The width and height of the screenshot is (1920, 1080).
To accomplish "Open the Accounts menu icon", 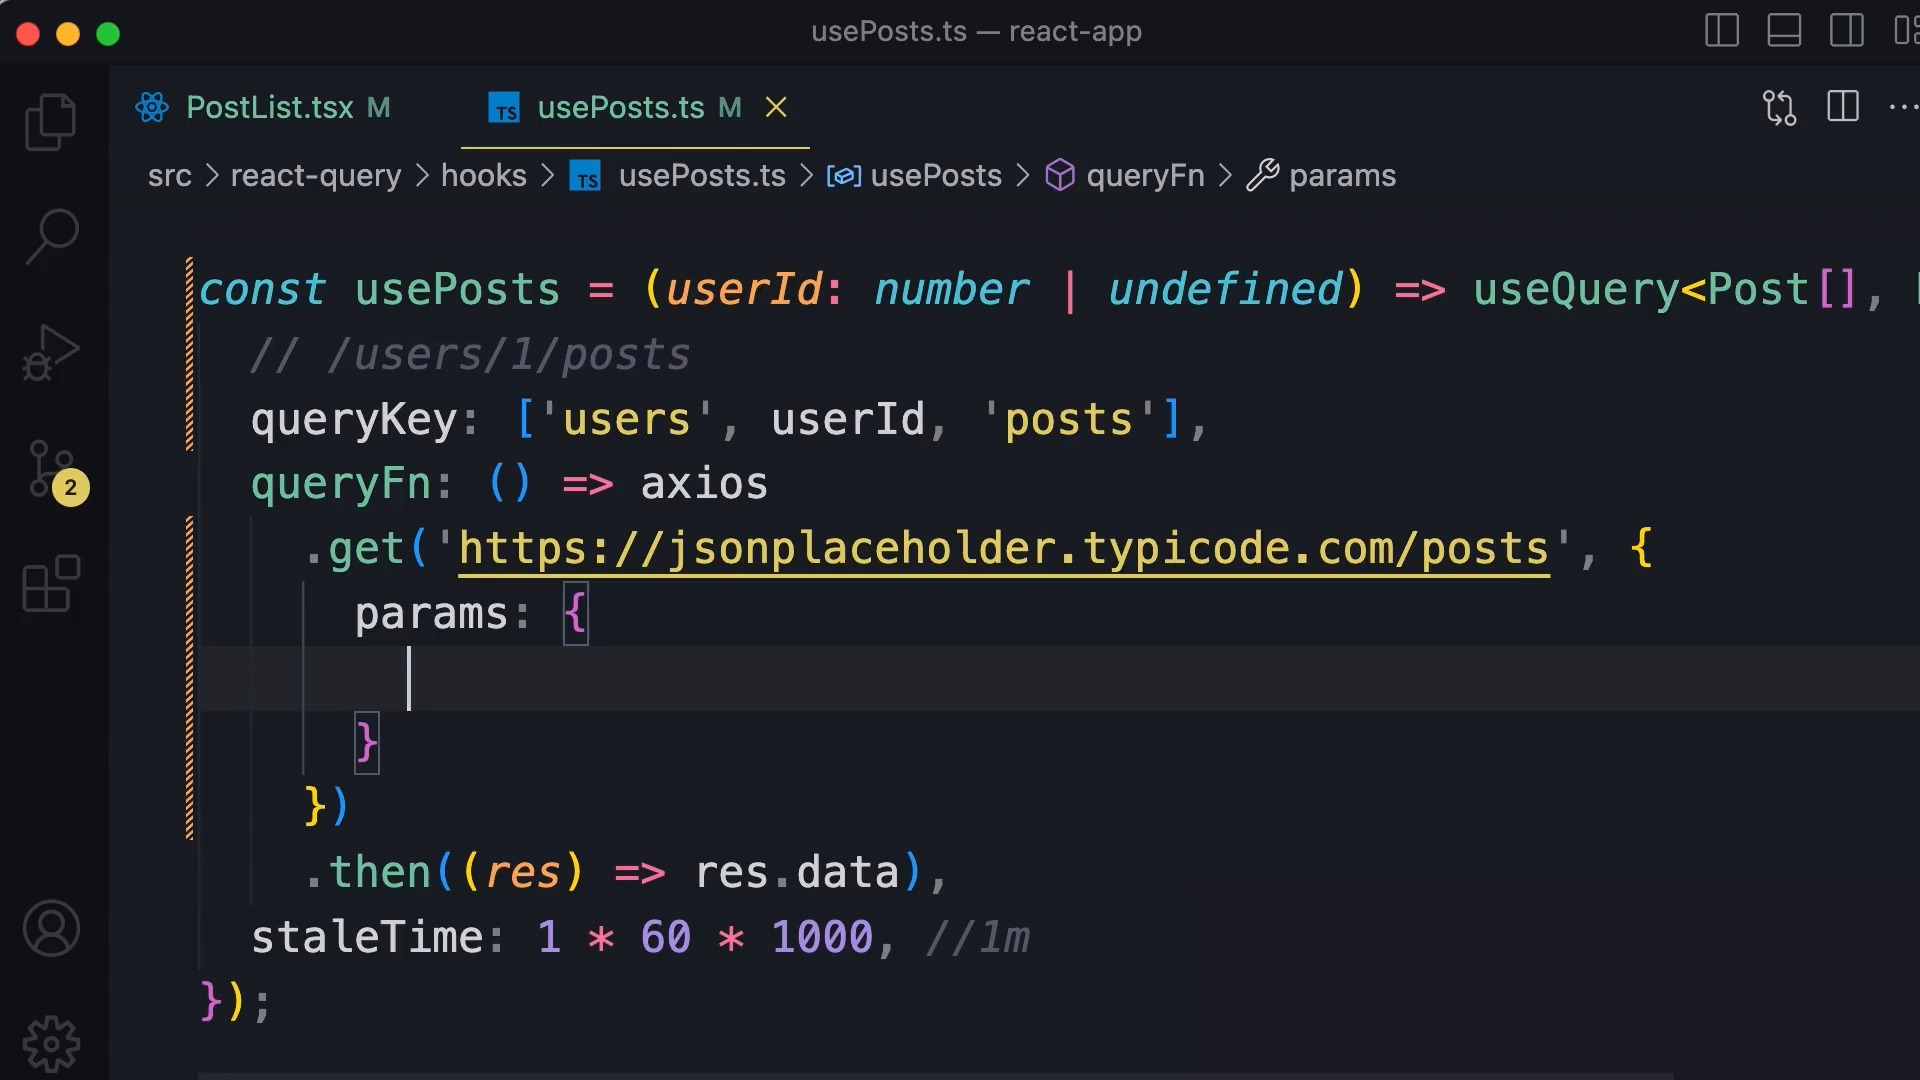I will tap(51, 928).
